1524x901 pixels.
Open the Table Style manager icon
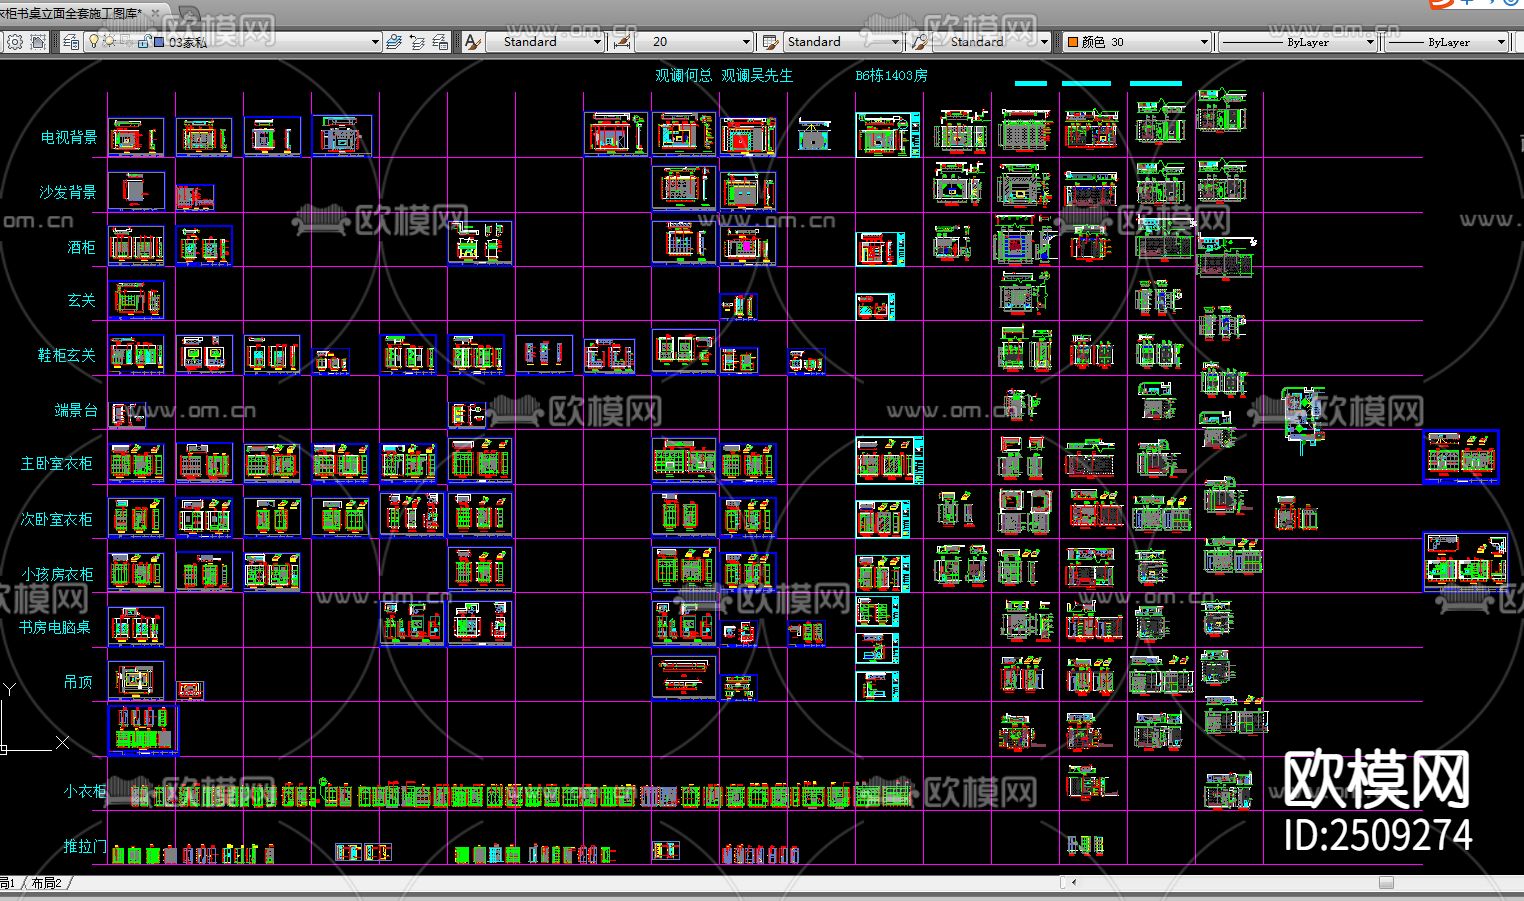[x=770, y=42]
